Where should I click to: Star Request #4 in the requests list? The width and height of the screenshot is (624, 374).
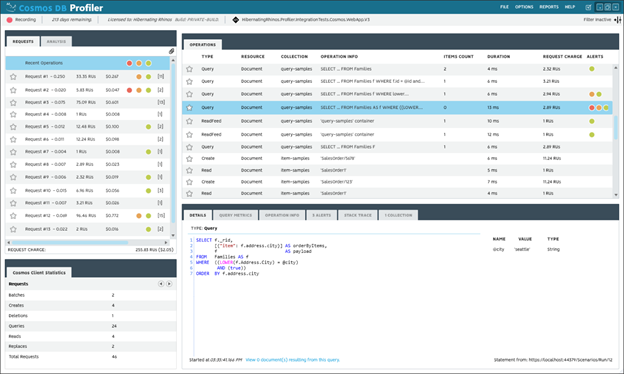(x=13, y=115)
